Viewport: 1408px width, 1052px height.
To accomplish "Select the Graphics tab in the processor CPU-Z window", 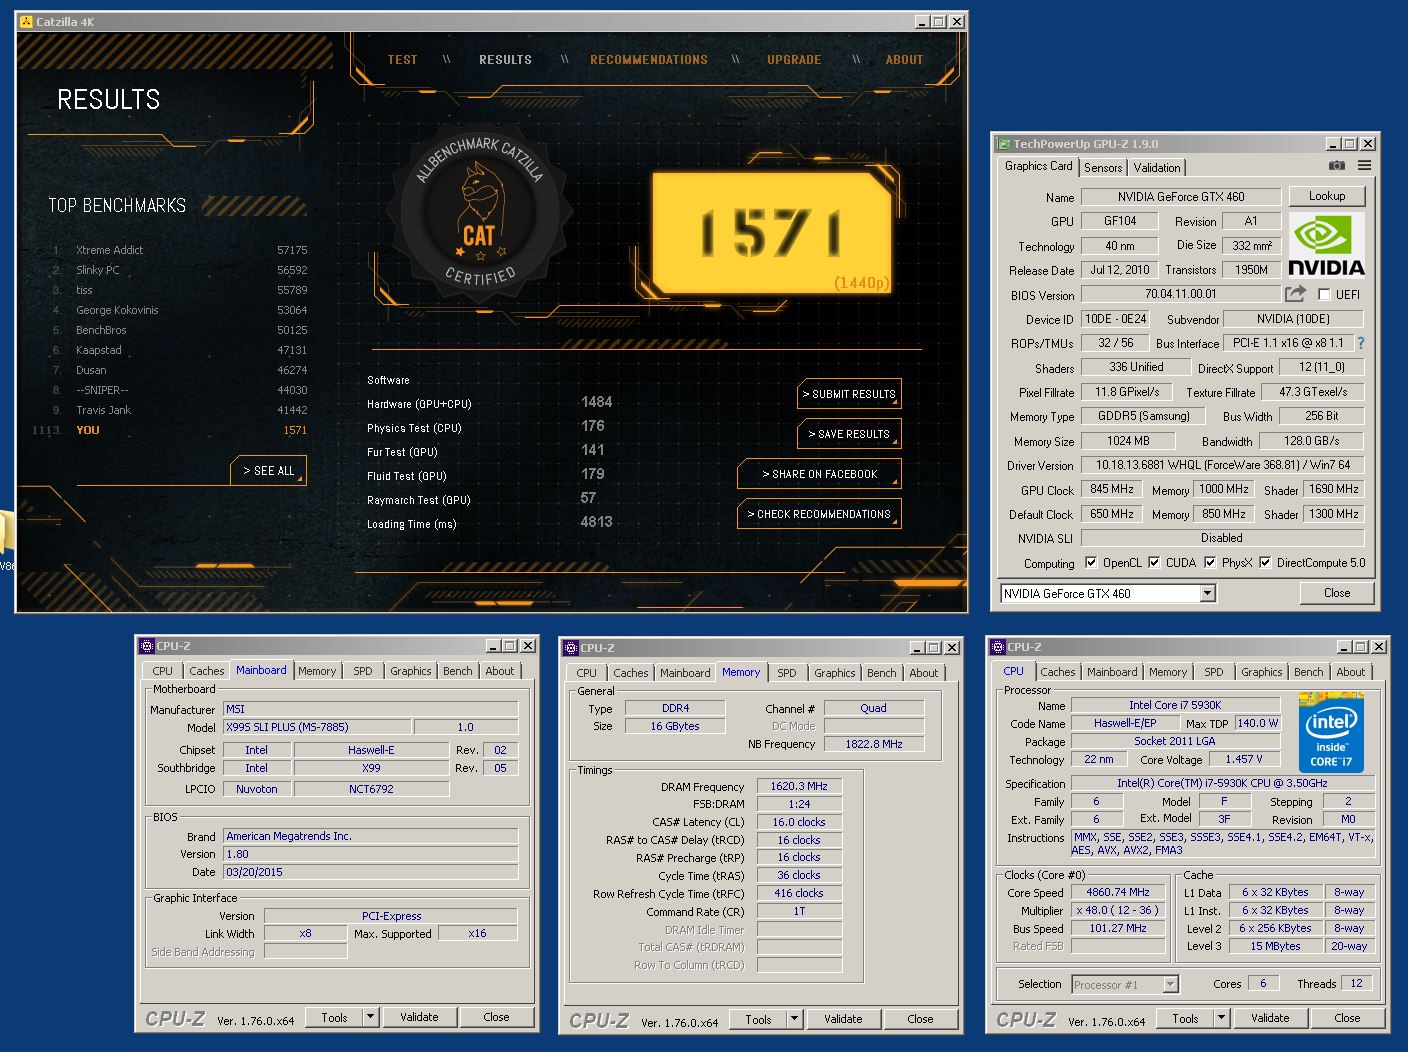I will tap(1261, 672).
